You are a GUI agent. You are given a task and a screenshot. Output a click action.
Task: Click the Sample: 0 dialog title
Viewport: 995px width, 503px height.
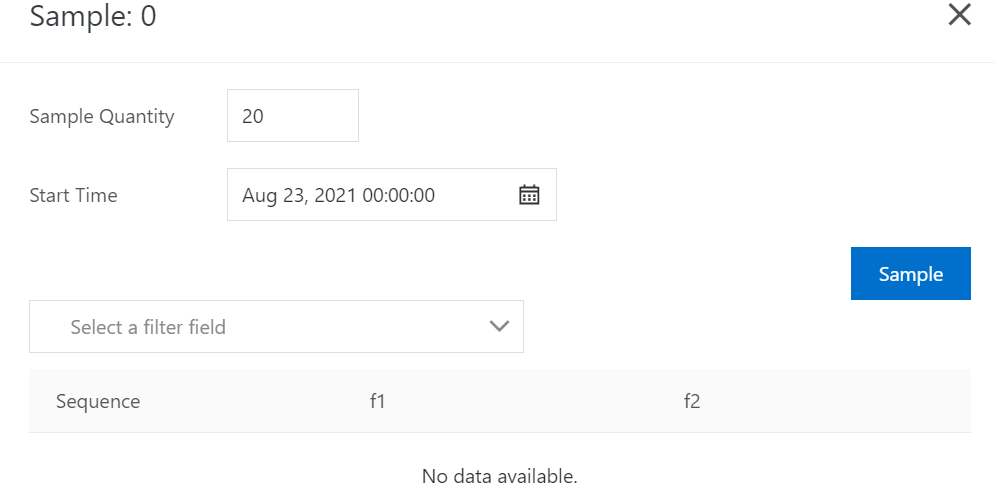coord(93,17)
